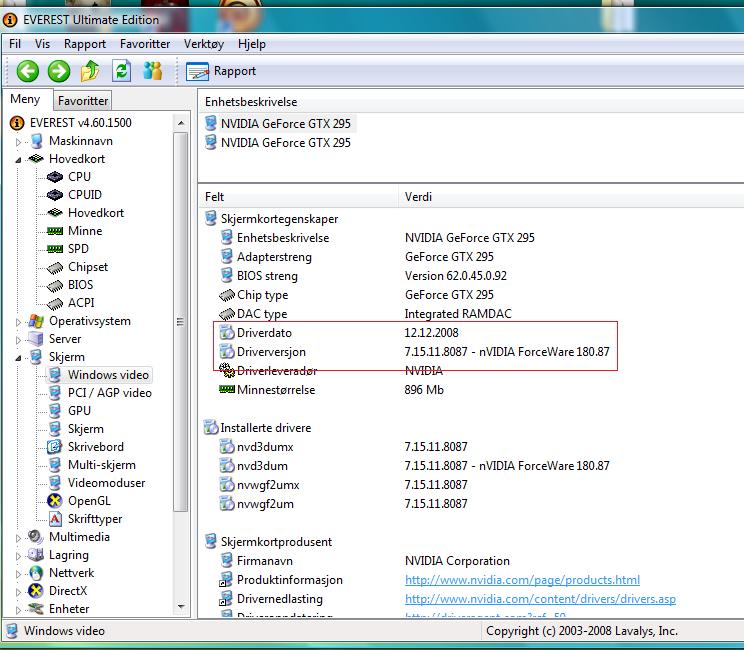Click the Felt column header
Image resolution: width=744 pixels, height=650 pixels.
(298, 197)
